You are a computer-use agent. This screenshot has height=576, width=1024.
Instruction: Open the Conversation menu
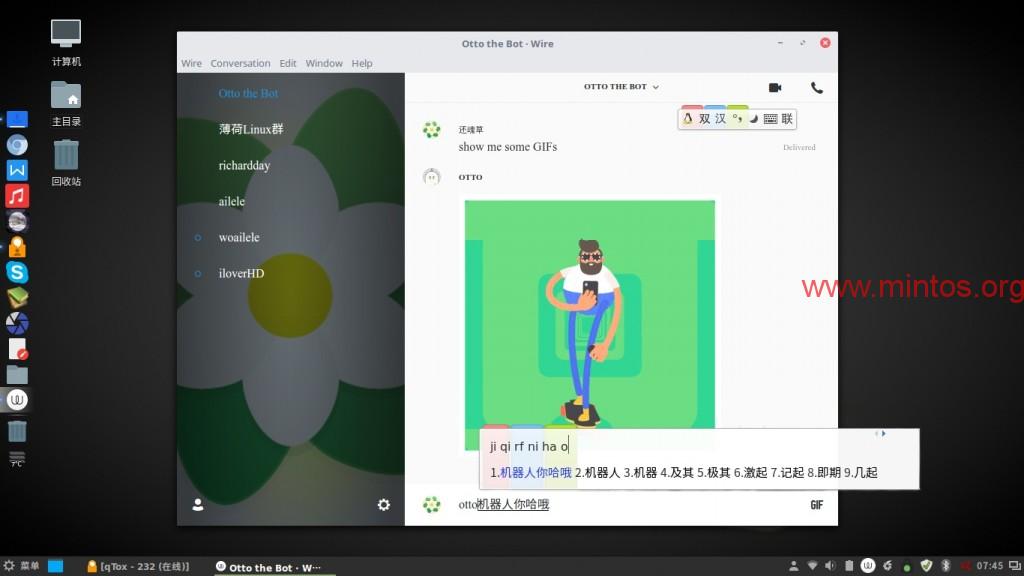(240, 63)
